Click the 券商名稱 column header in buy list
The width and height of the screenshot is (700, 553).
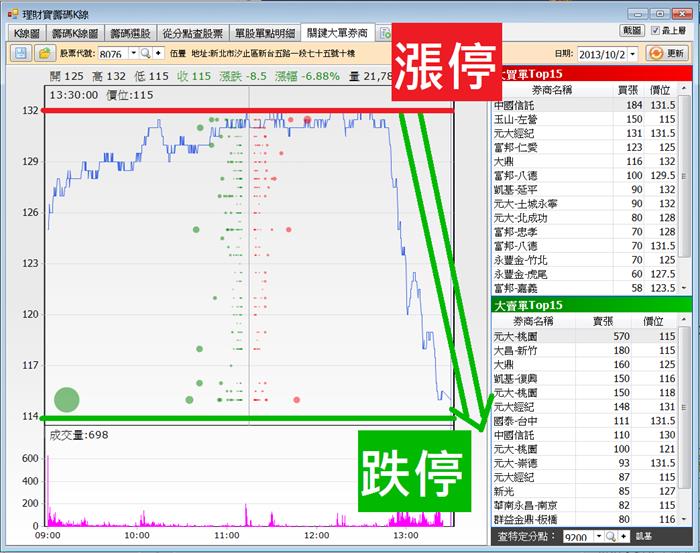tap(552, 90)
